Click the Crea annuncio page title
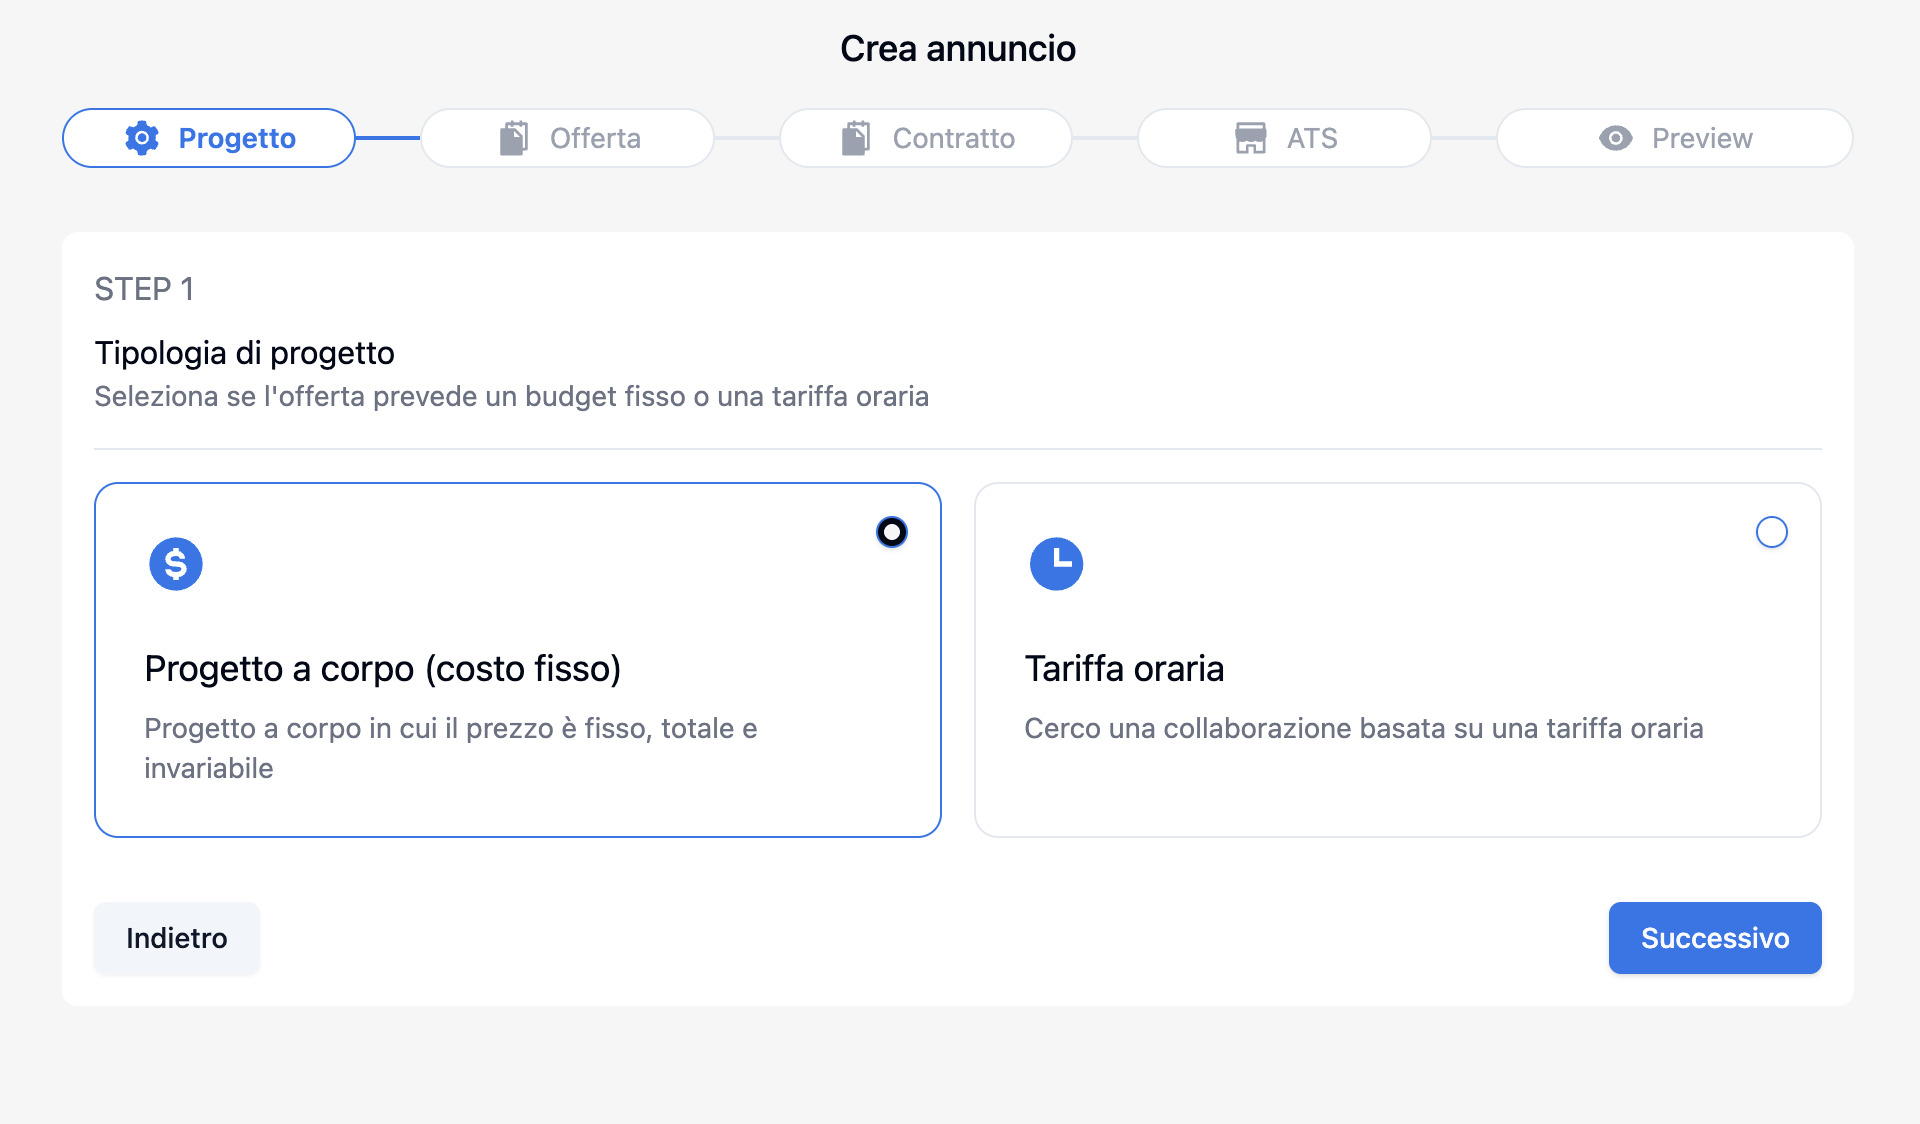 959,47
